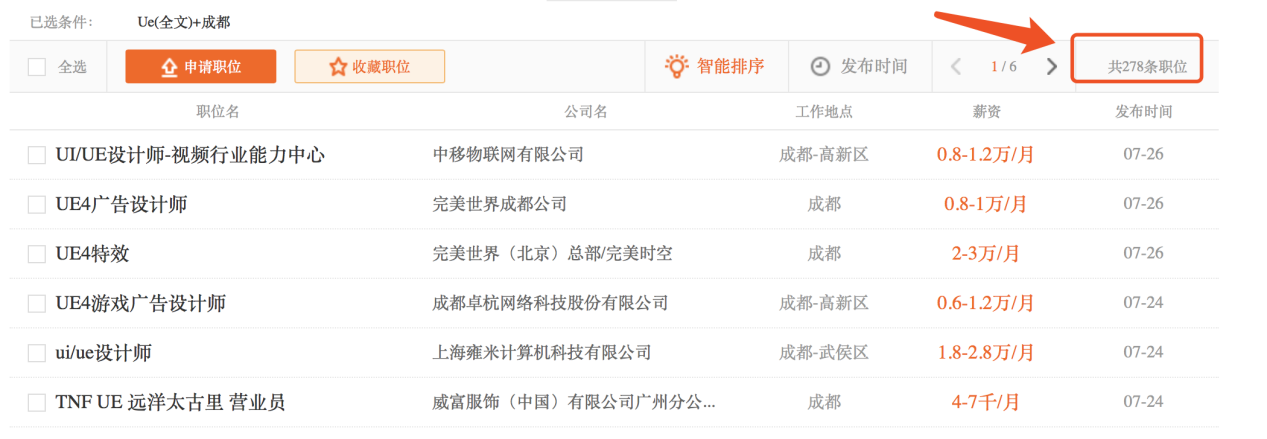The height and width of the screenshot is (439, 1267).
Task: Click salary 0.6-1.2万/月
Action: point(985,303)
